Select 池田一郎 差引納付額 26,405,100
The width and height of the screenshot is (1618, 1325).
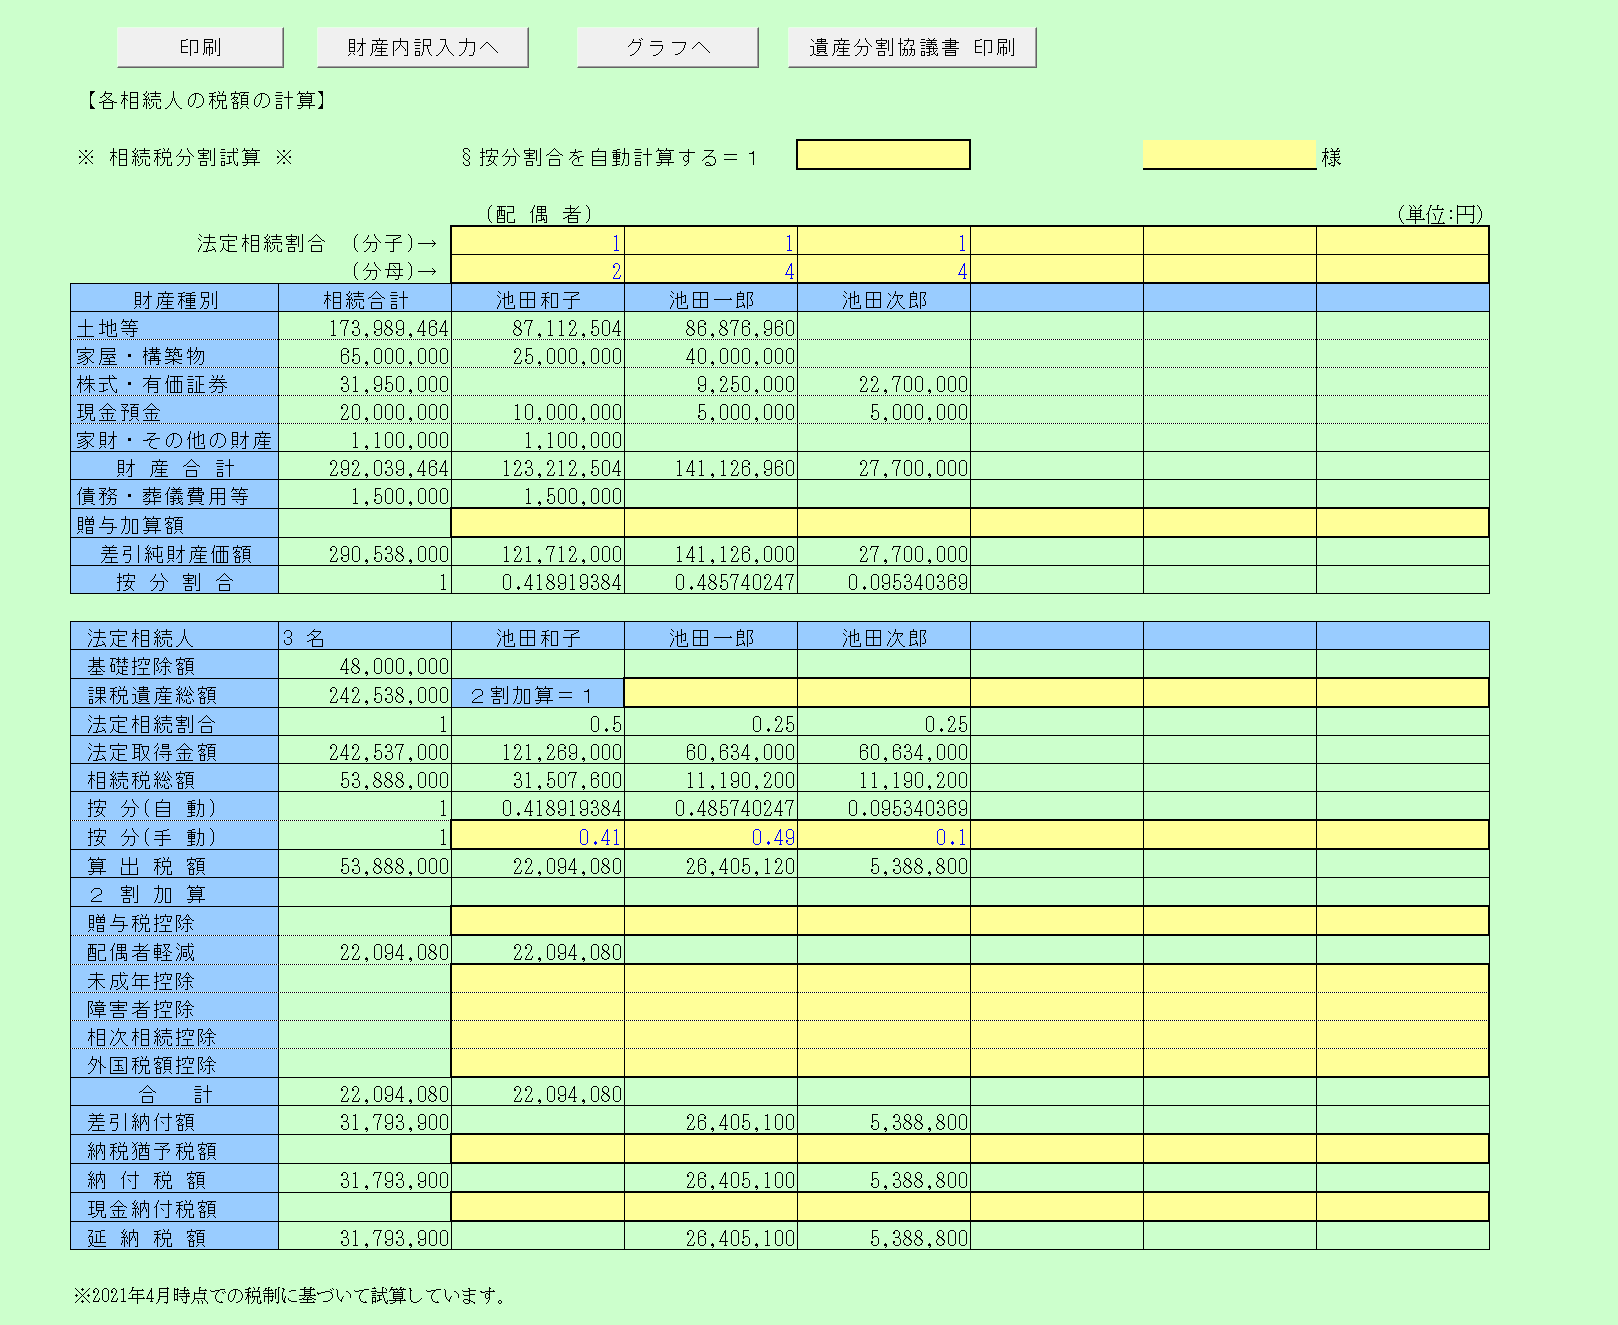(711, 1121)
